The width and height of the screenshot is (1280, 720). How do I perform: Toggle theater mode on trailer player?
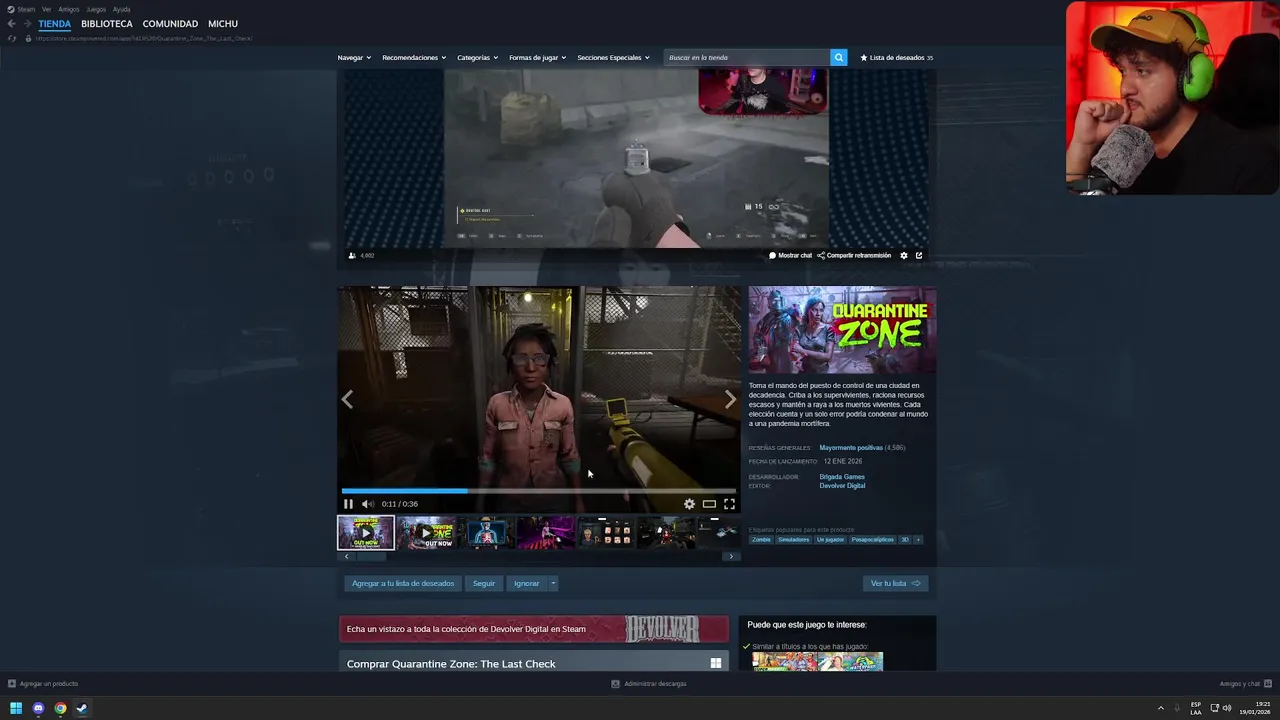[x=709, y=504]
